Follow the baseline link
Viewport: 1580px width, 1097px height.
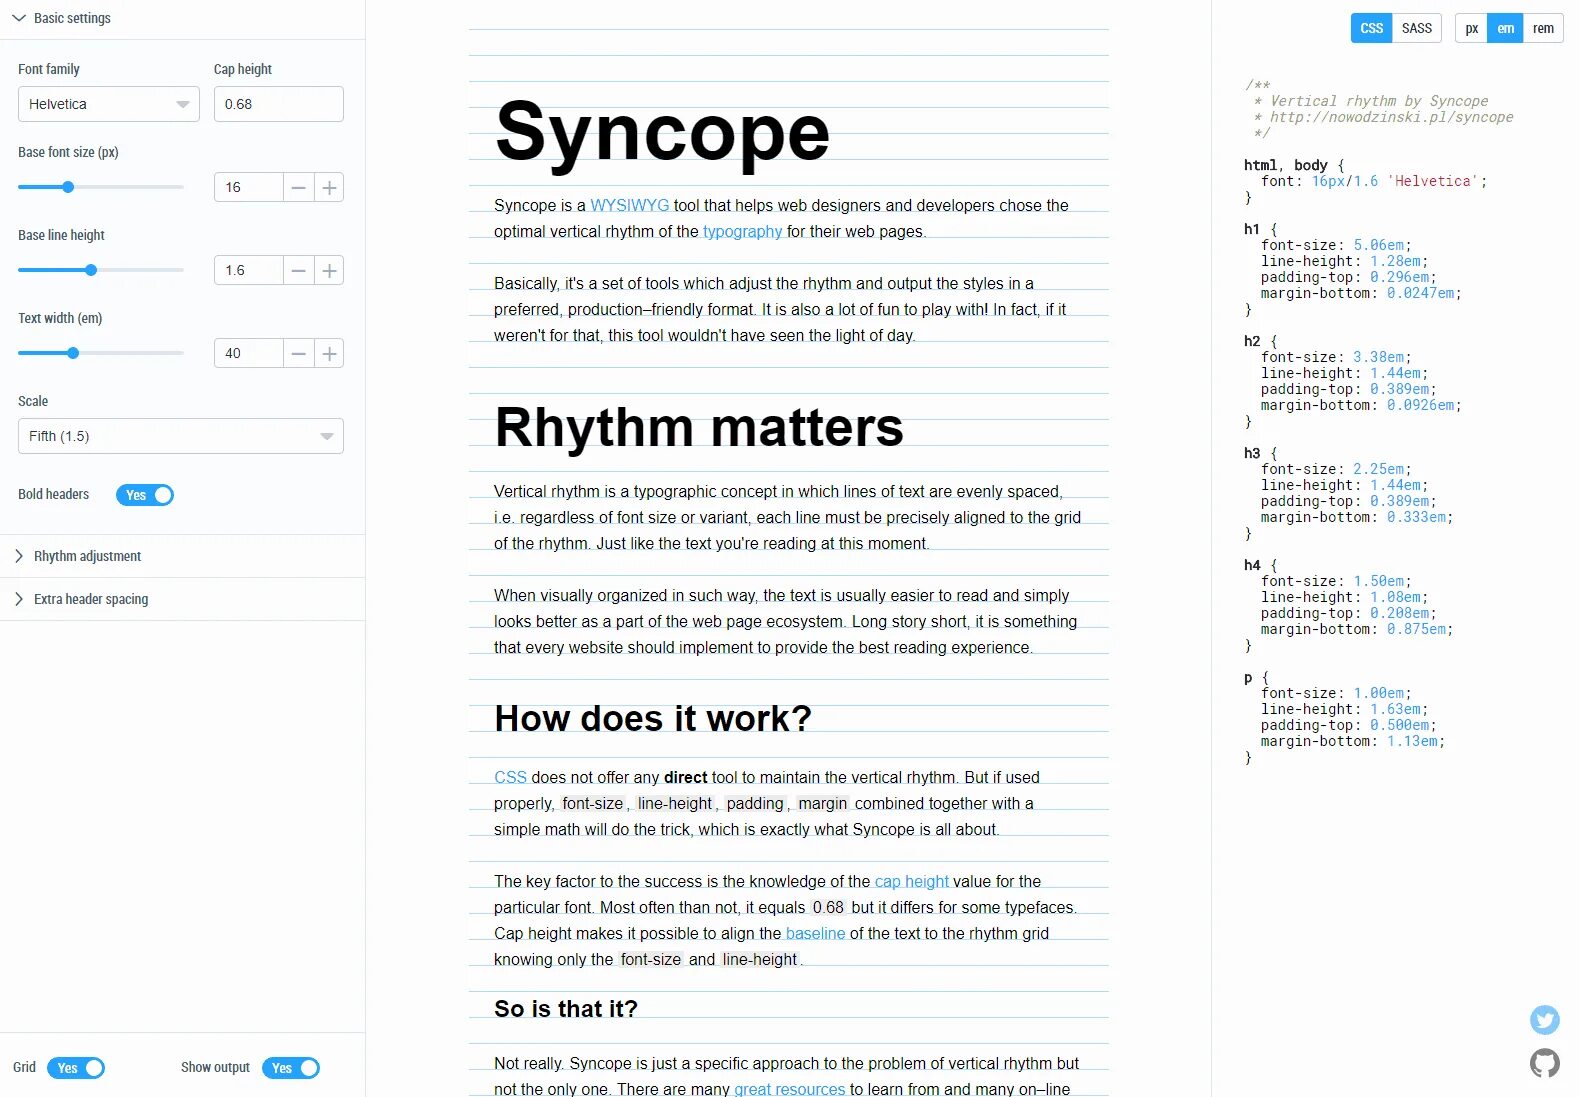click(x=815, y=933)
